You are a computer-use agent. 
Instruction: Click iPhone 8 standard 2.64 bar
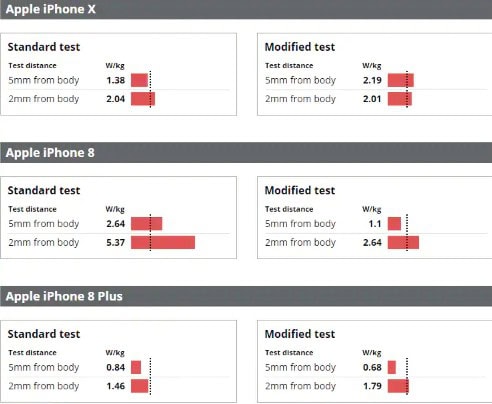coord(147,224)
